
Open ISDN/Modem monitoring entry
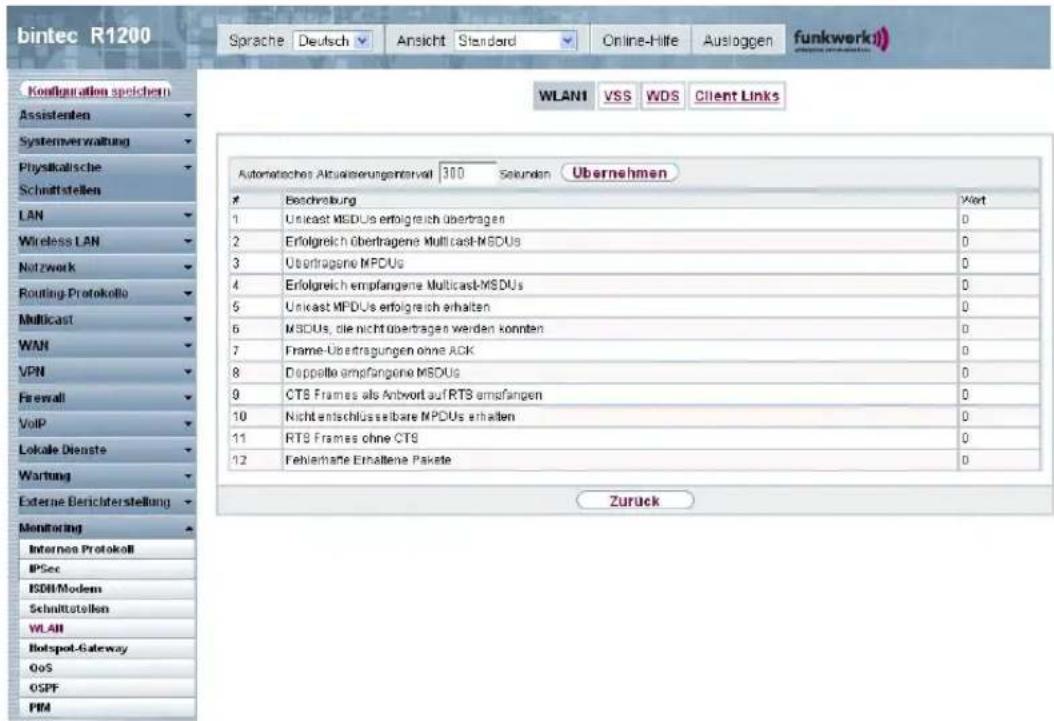pos(108,589)
